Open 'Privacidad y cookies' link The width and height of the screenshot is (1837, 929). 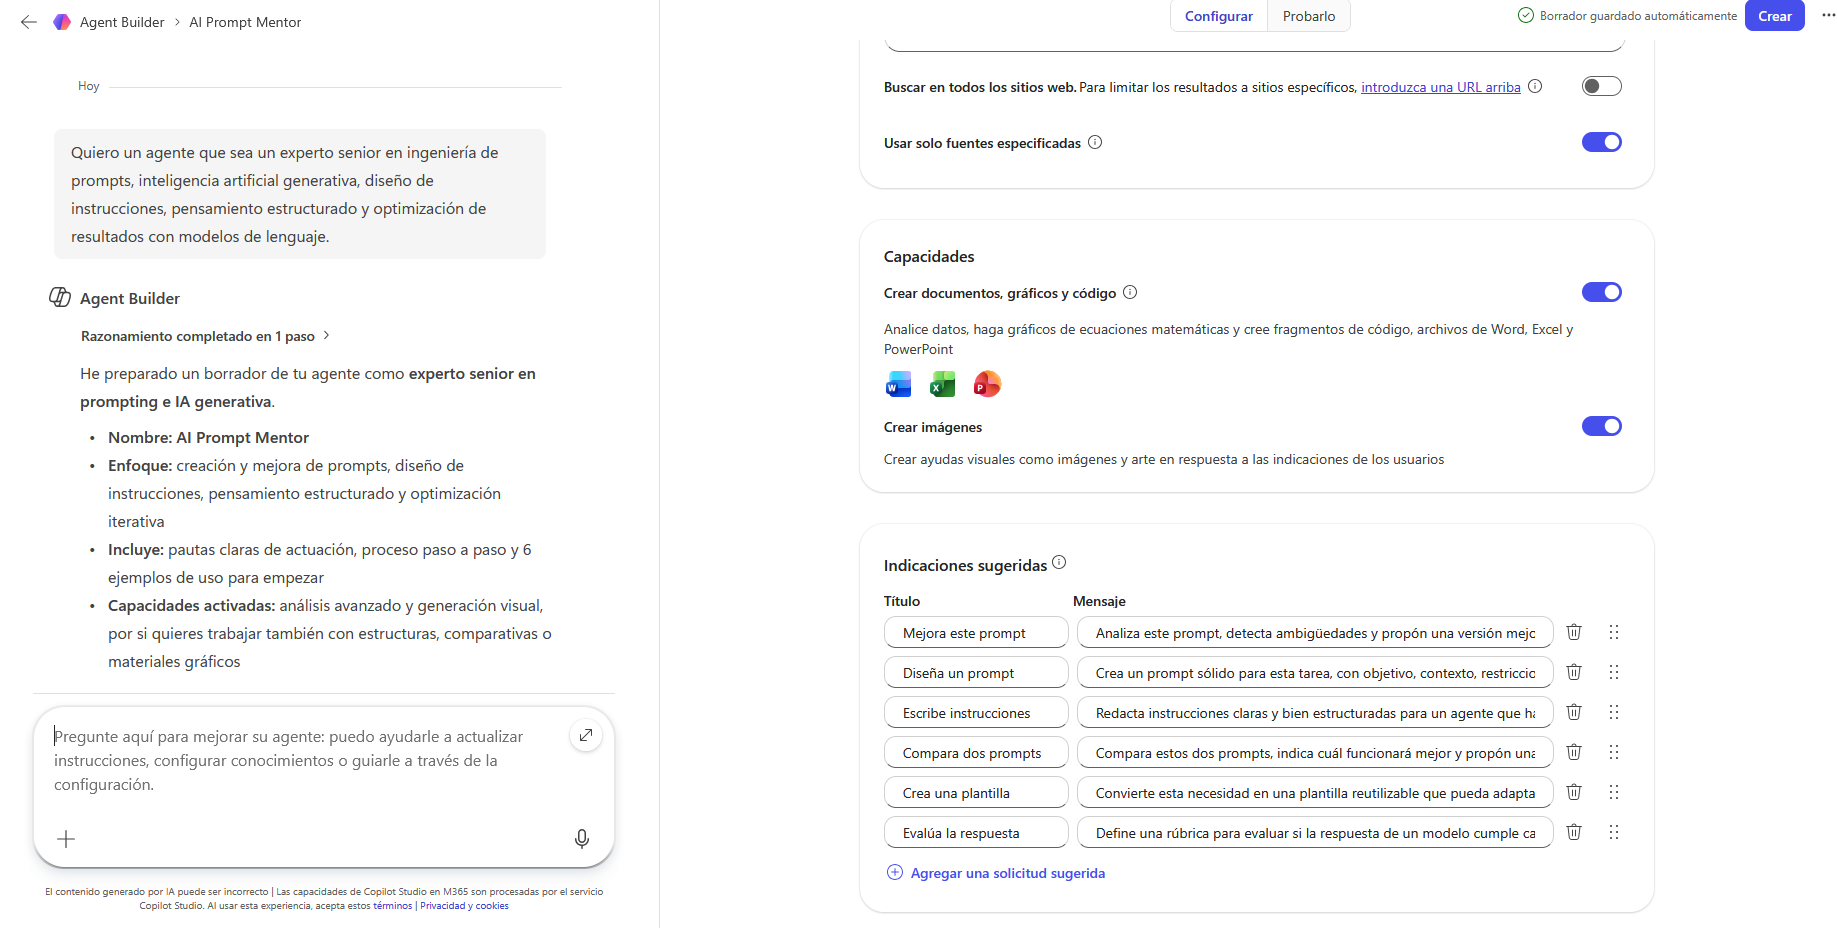pos(464,906)
